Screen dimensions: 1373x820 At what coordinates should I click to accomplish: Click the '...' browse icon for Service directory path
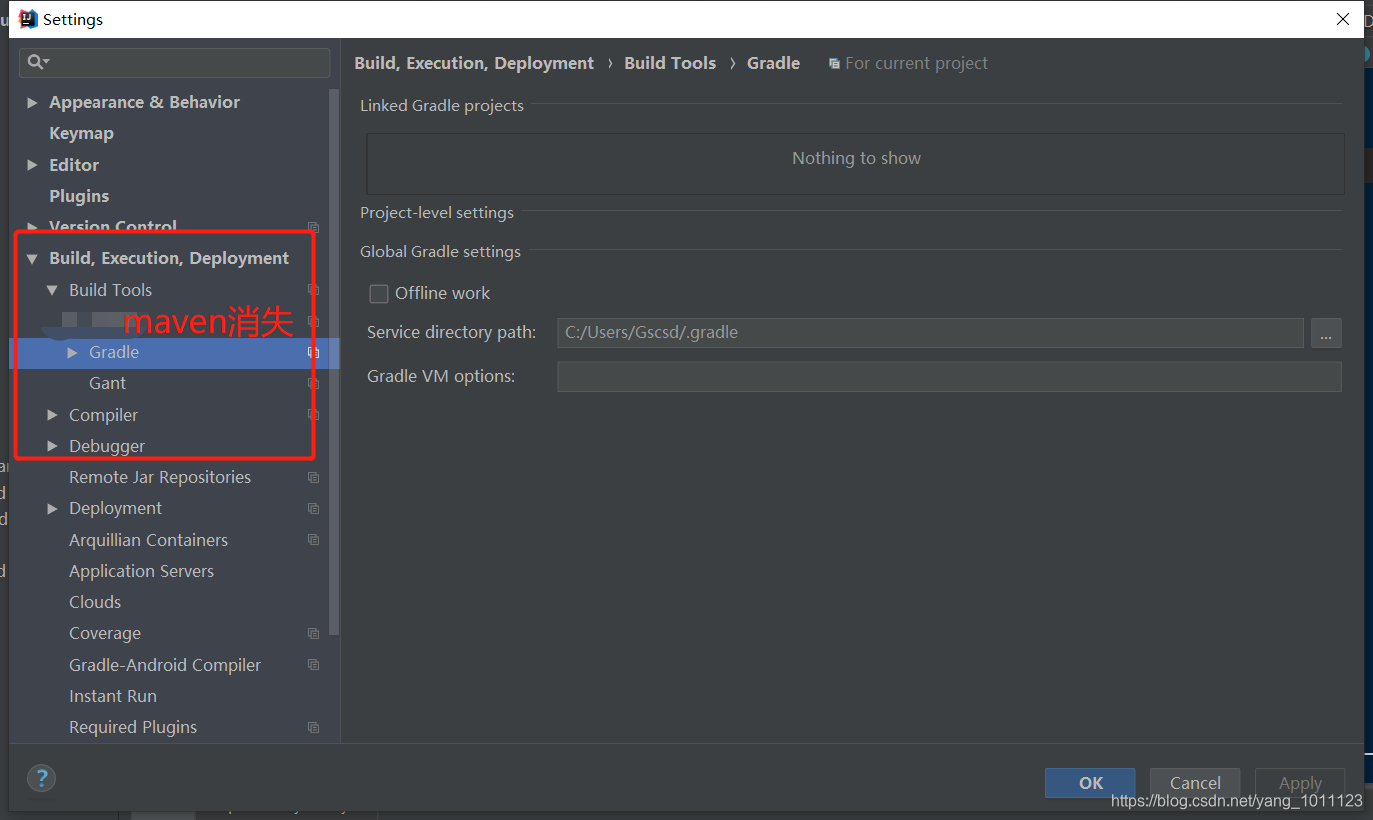pyautogui.click(x=1326, y=333)
